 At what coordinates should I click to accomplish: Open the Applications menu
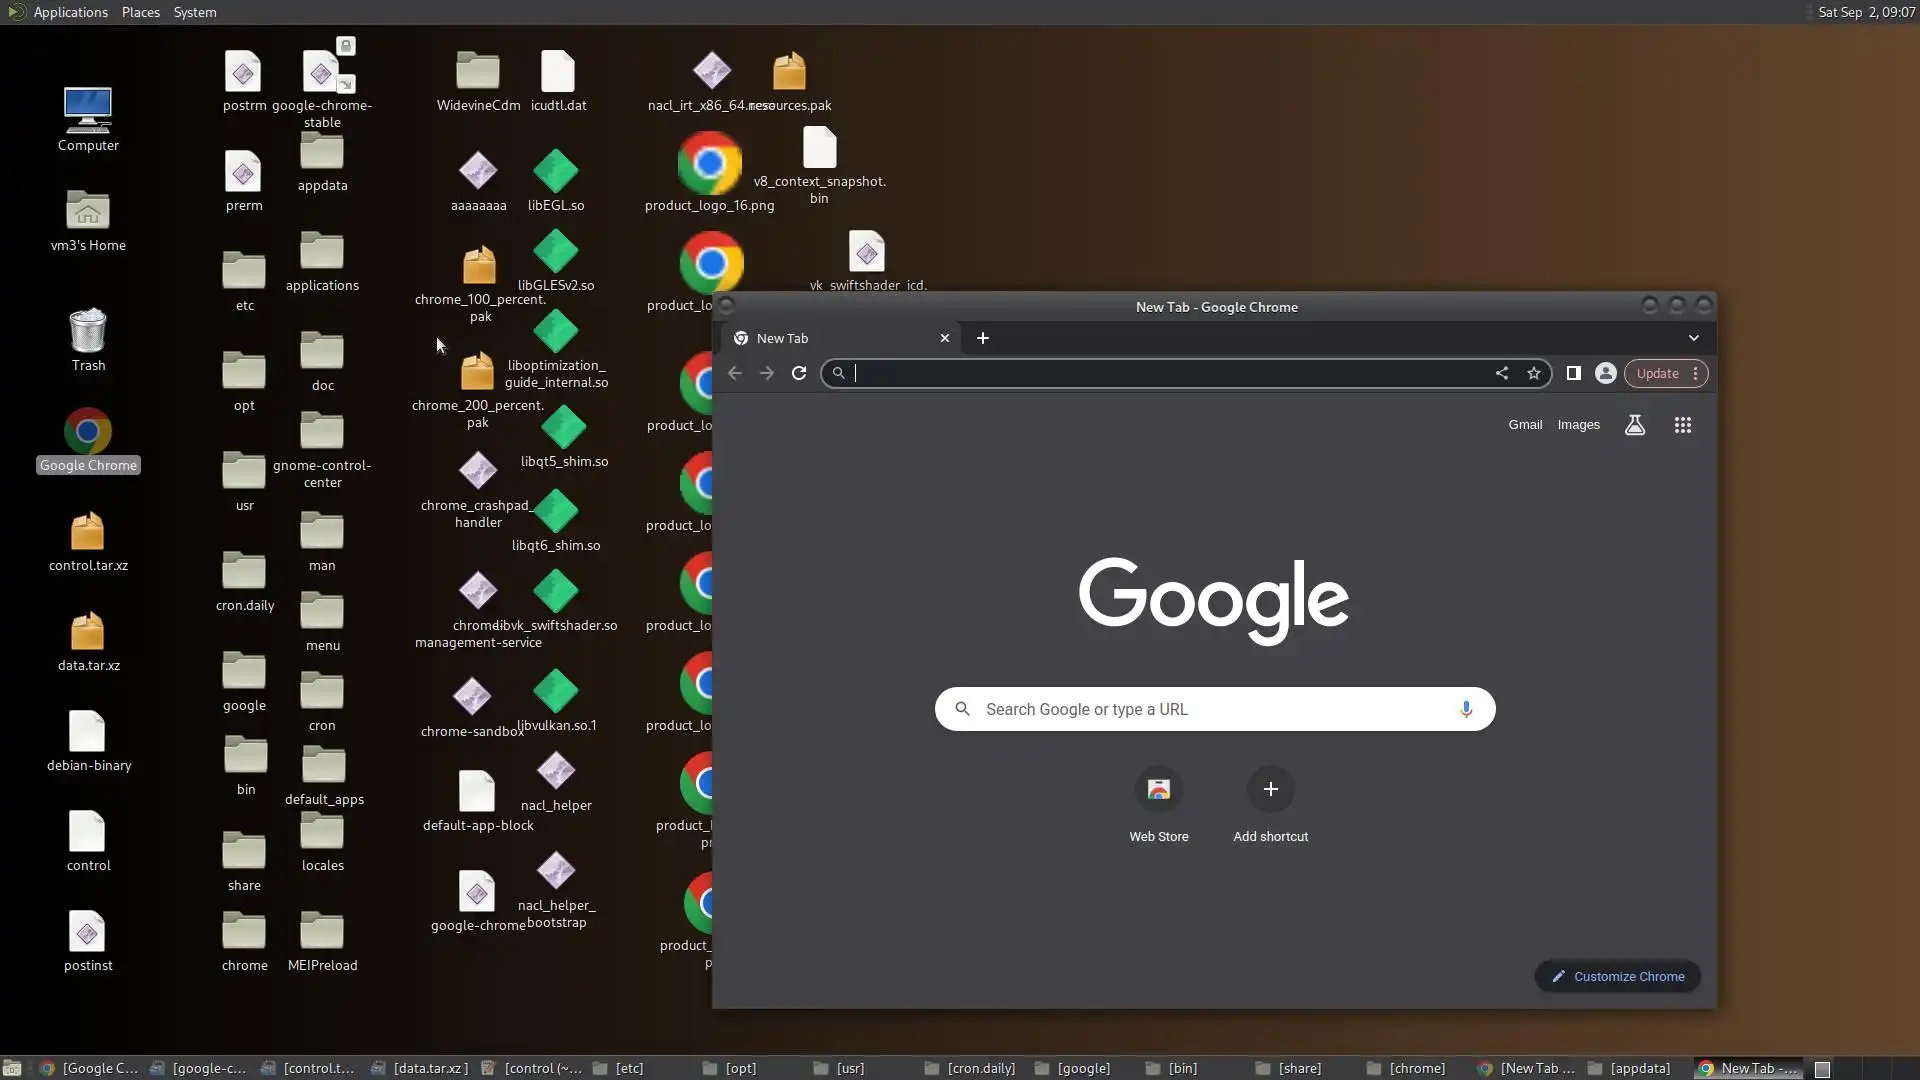[x=70, y=12]
